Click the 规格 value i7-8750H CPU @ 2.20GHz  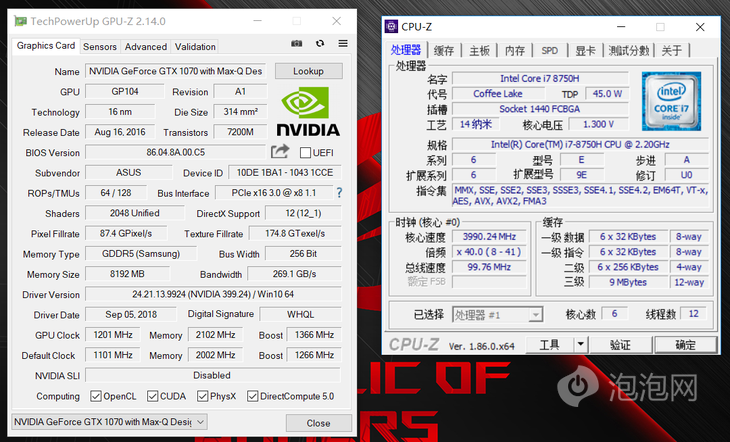[x=580, y=144]
